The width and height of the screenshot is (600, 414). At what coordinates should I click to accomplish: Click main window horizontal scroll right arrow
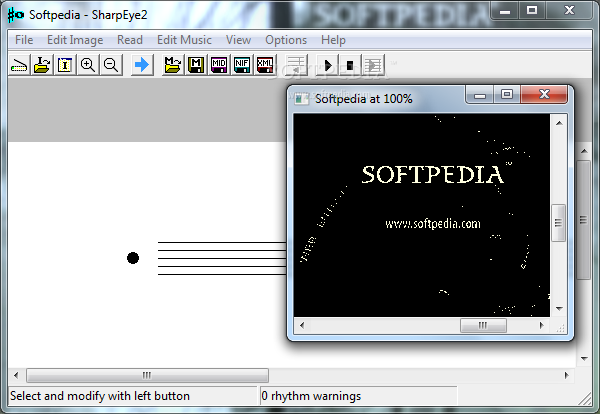tap(567, 375)
